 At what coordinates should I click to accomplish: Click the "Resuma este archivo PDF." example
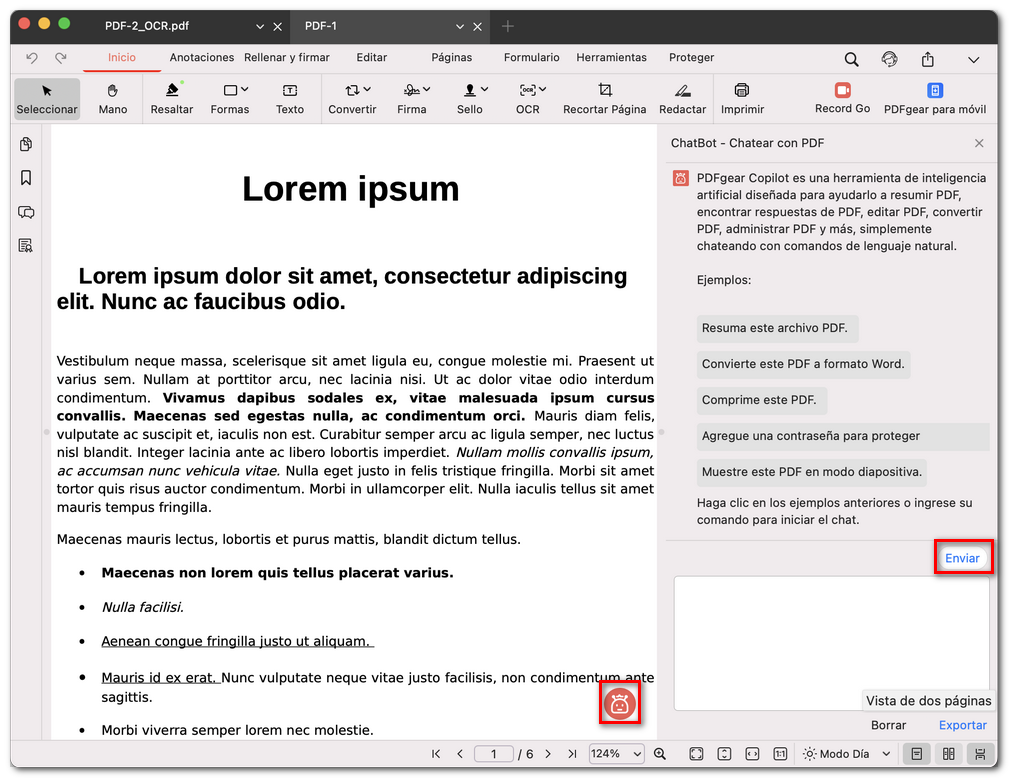(775, 328)
